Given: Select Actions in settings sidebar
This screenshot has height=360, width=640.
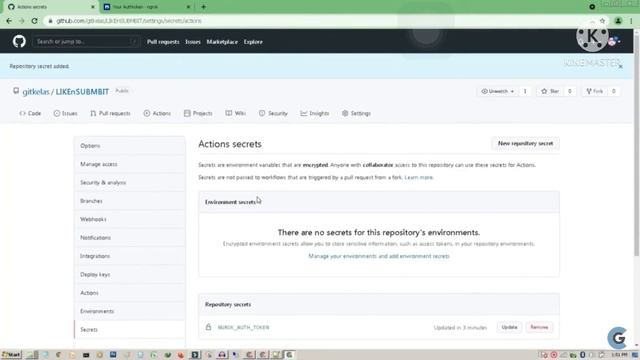Looking at the screenshot, I should pyautogui.click(x=130, y=293).
